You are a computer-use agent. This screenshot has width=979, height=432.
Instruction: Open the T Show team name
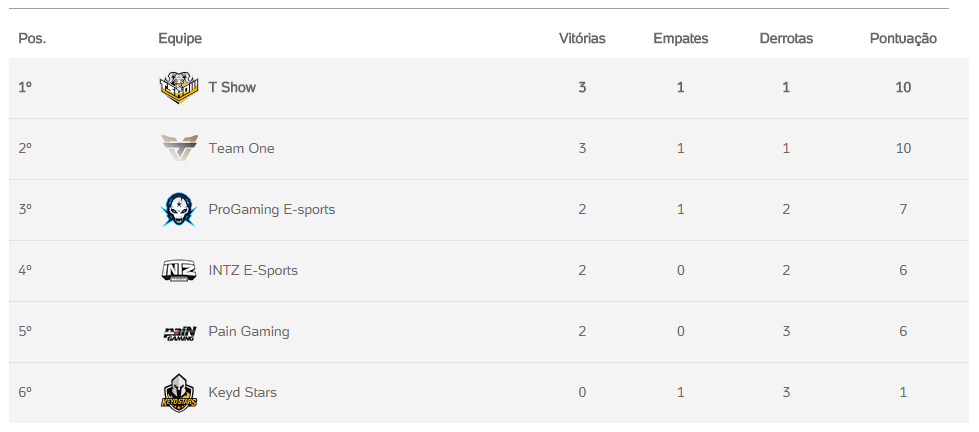pos(232,88)
